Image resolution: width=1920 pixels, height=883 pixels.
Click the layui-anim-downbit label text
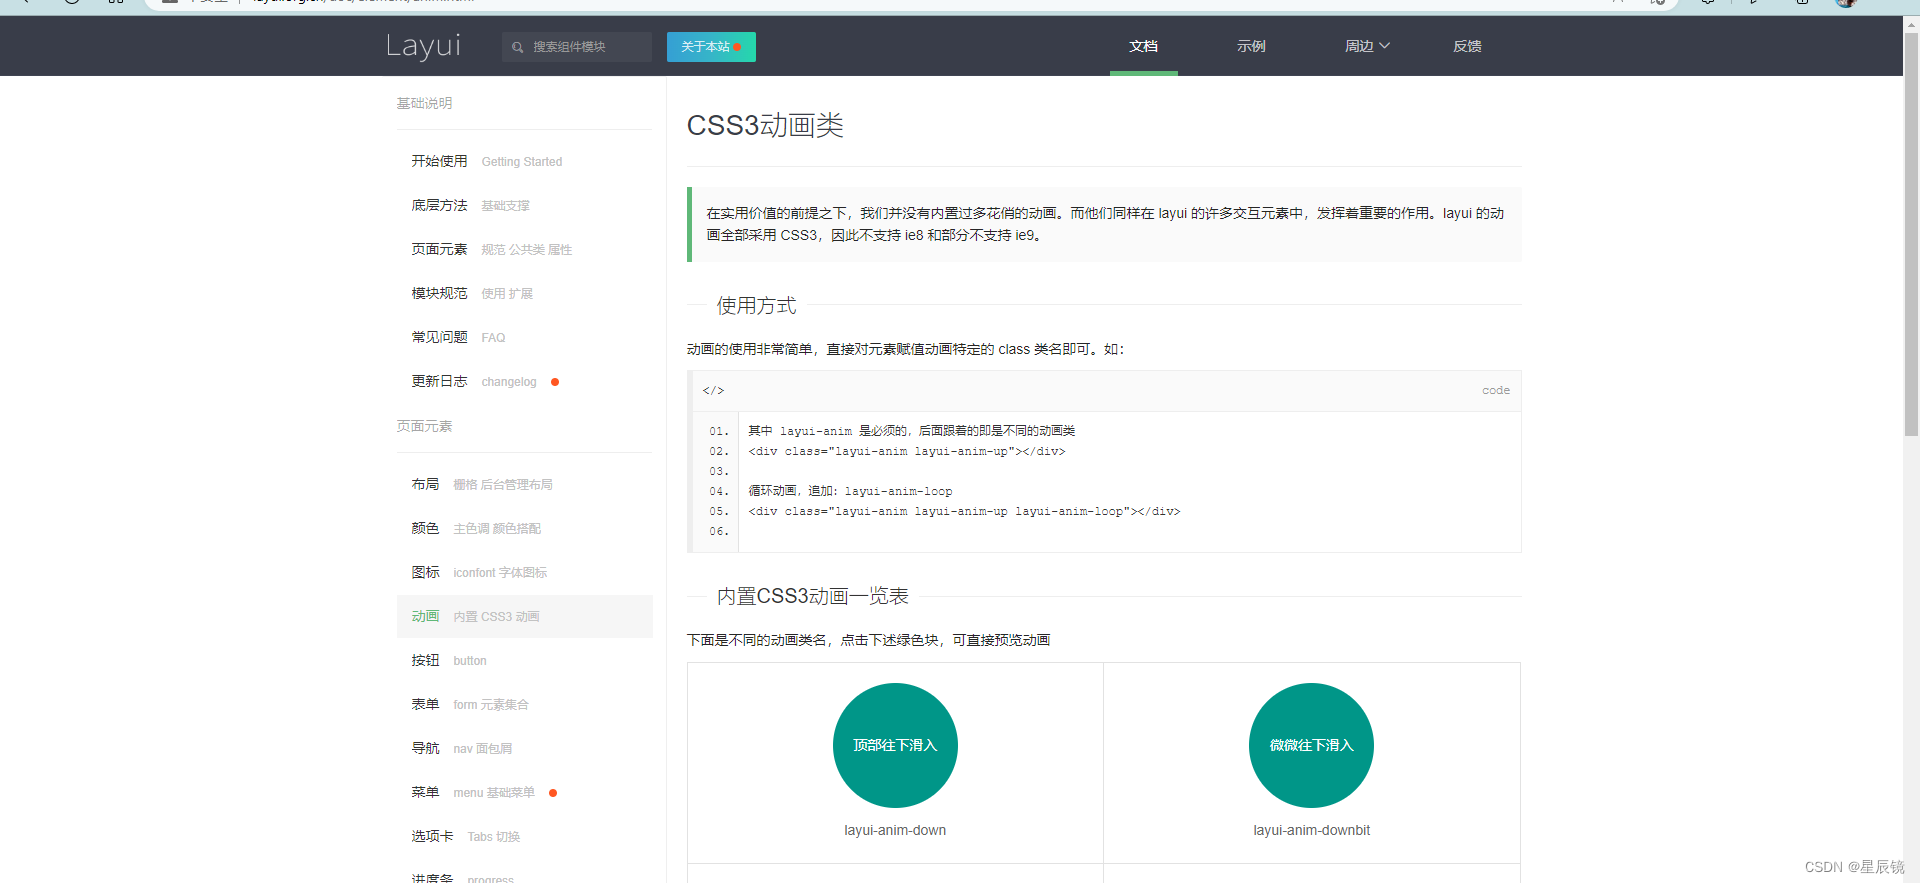pyautogui.click(x=1311, y=830)
